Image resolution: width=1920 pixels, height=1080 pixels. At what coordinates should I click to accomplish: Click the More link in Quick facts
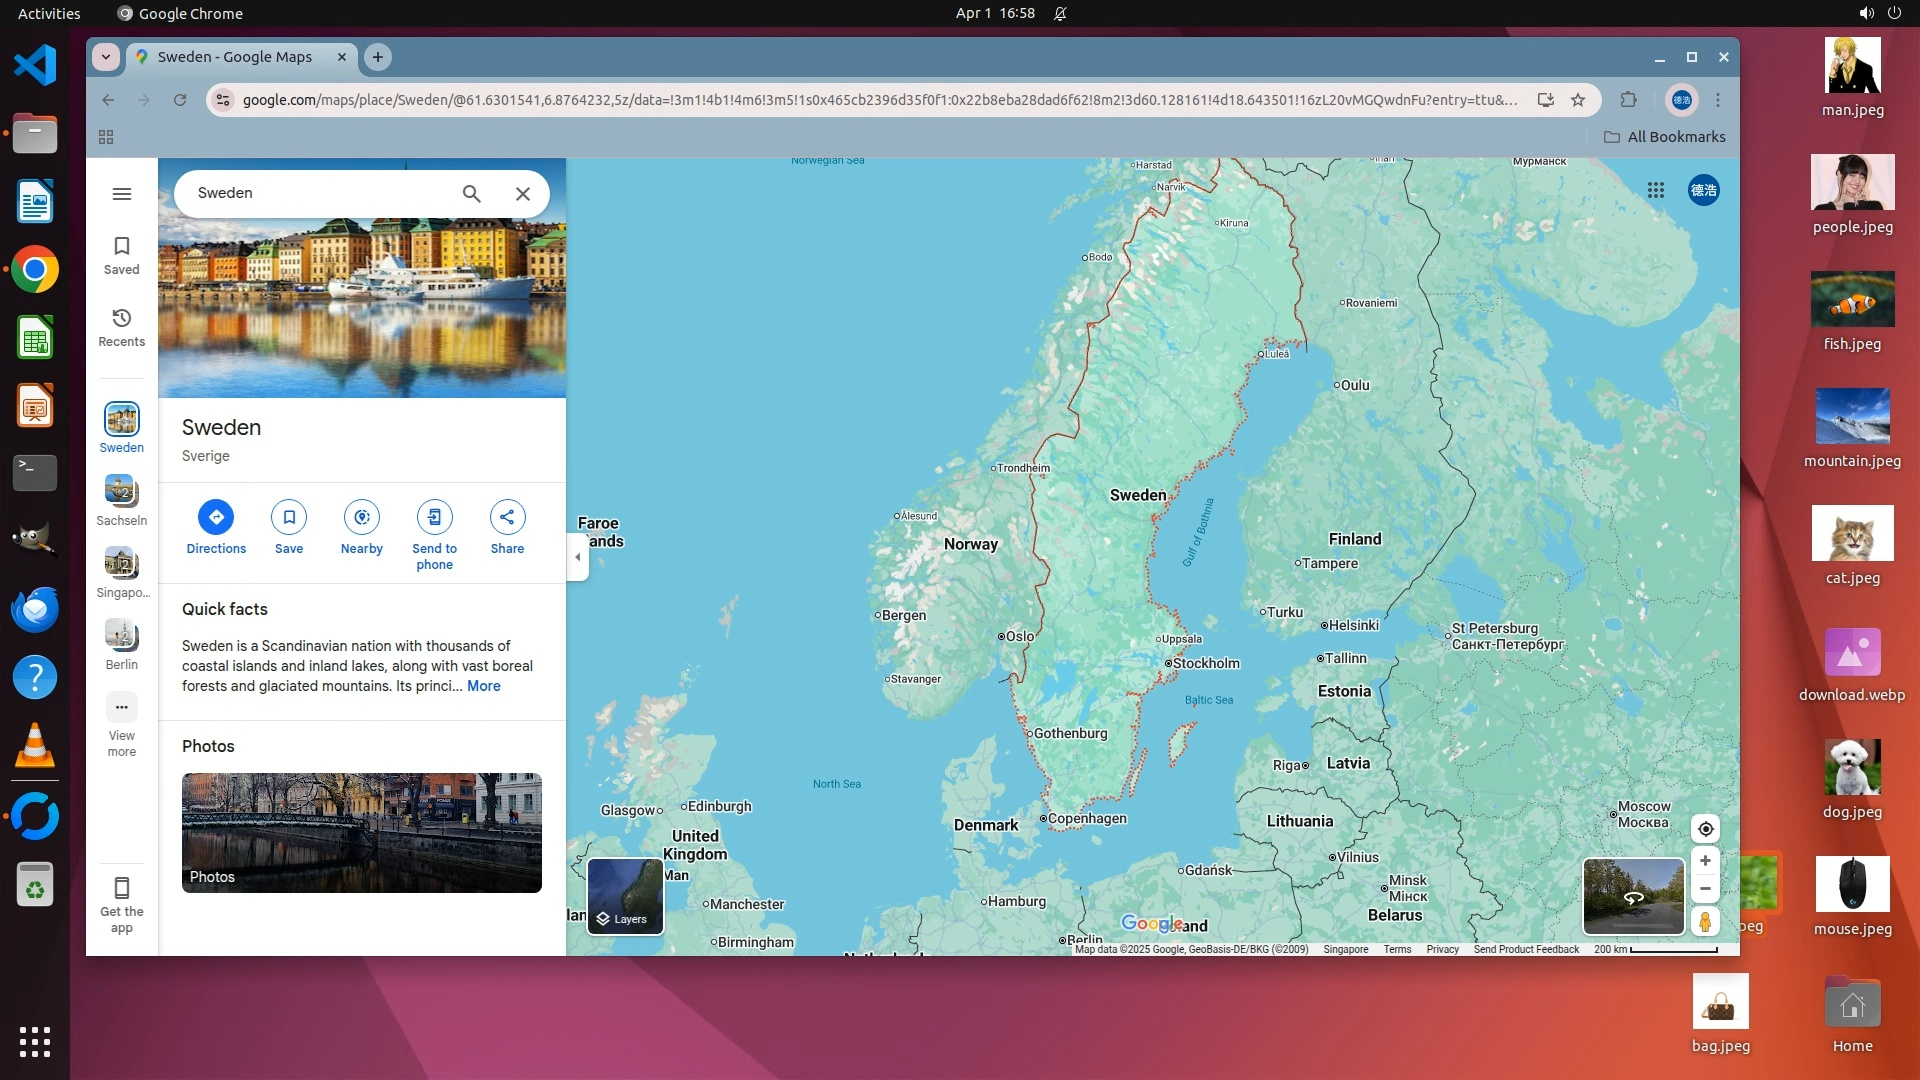[483, 686]
